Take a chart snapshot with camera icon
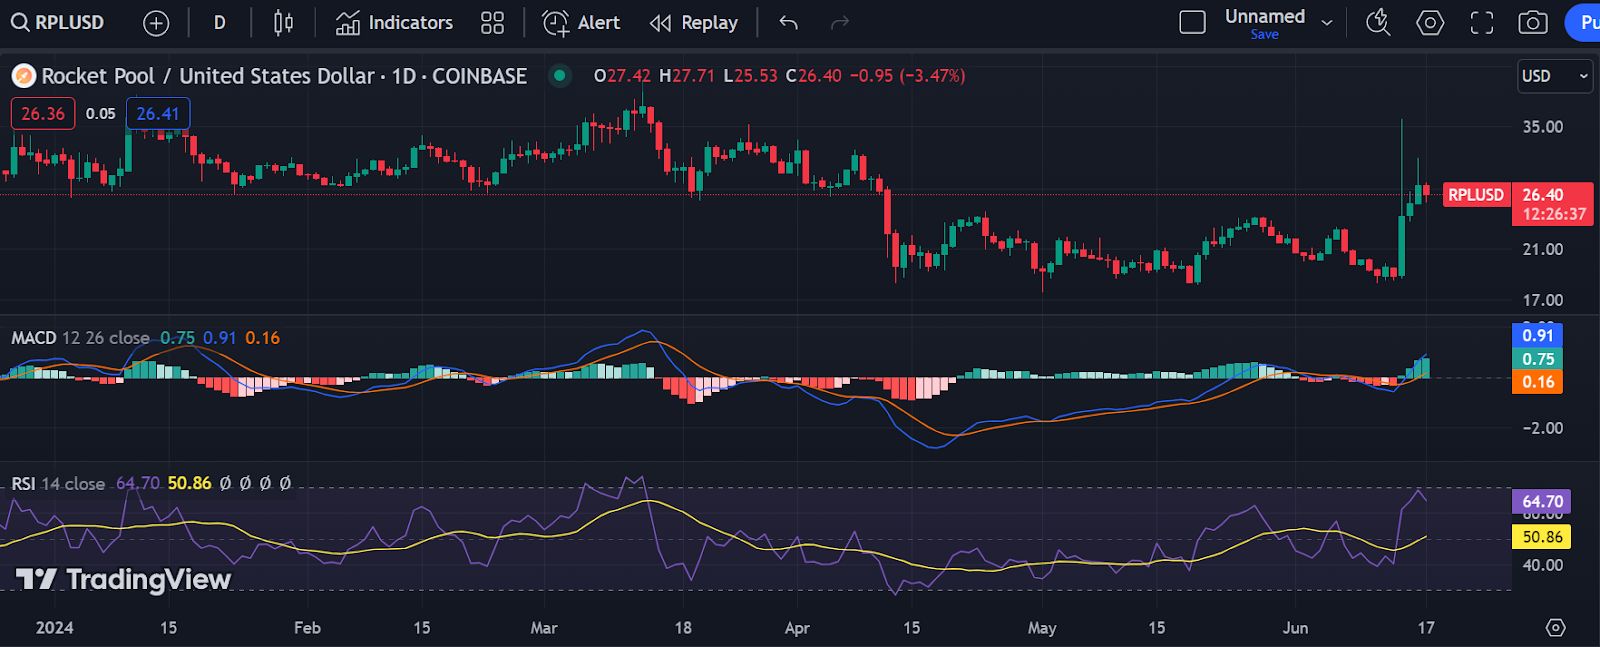This screenshot has height=647, width=1600. [1533, 23]
